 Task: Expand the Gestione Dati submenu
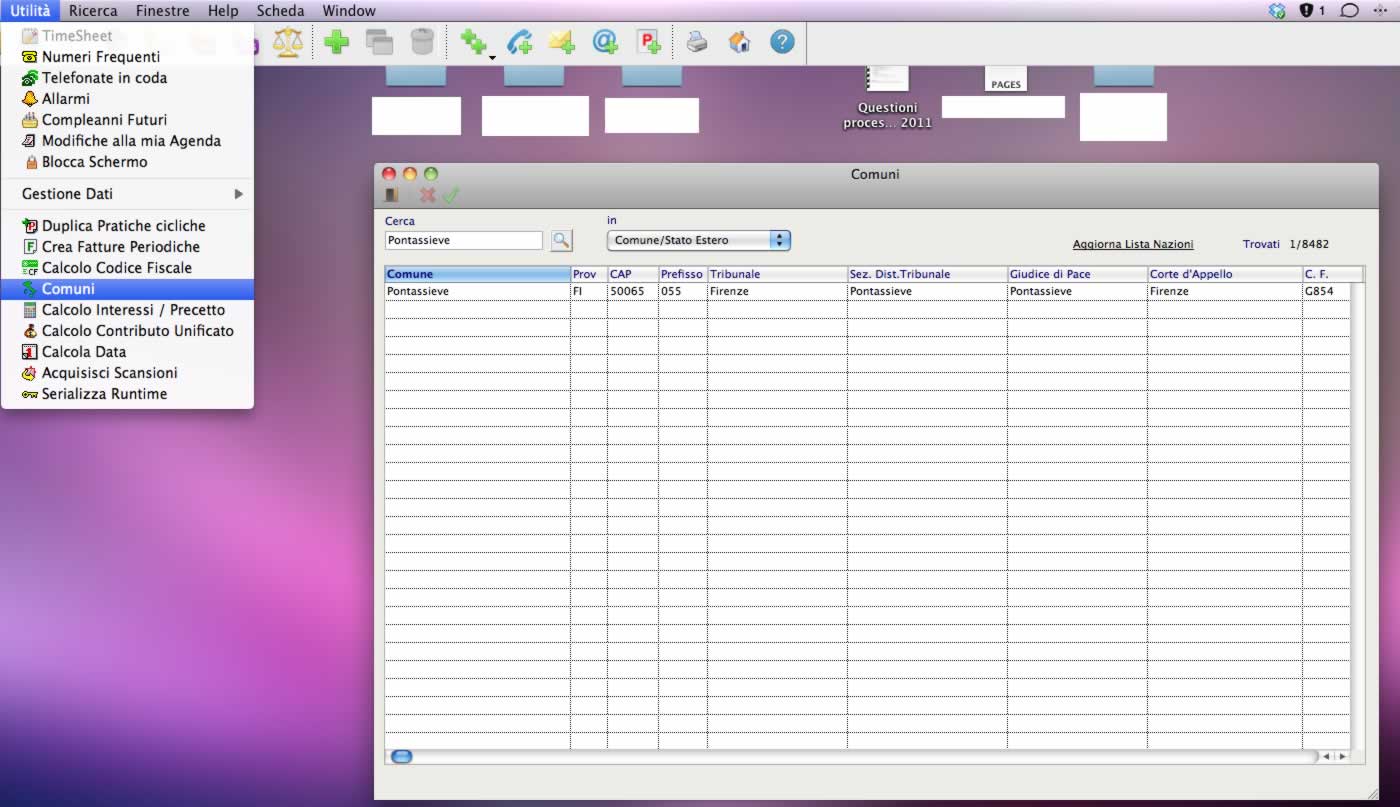pos(130,193)
